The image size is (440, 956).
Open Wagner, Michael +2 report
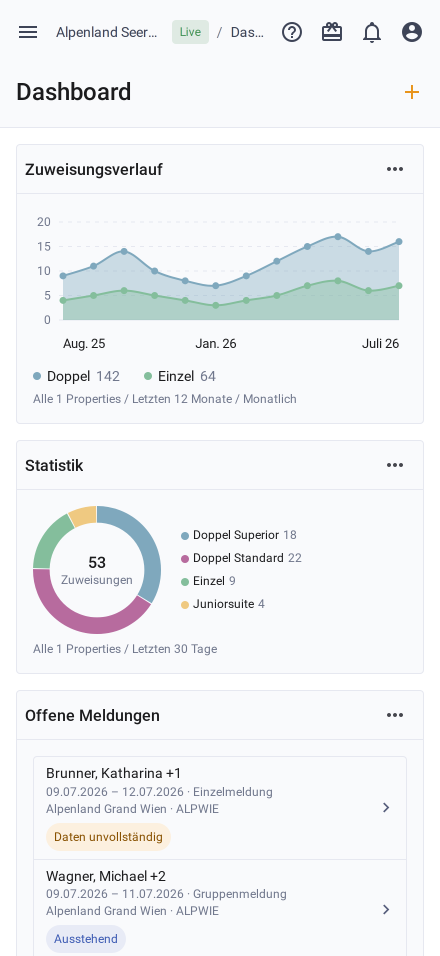pos(220,908)
